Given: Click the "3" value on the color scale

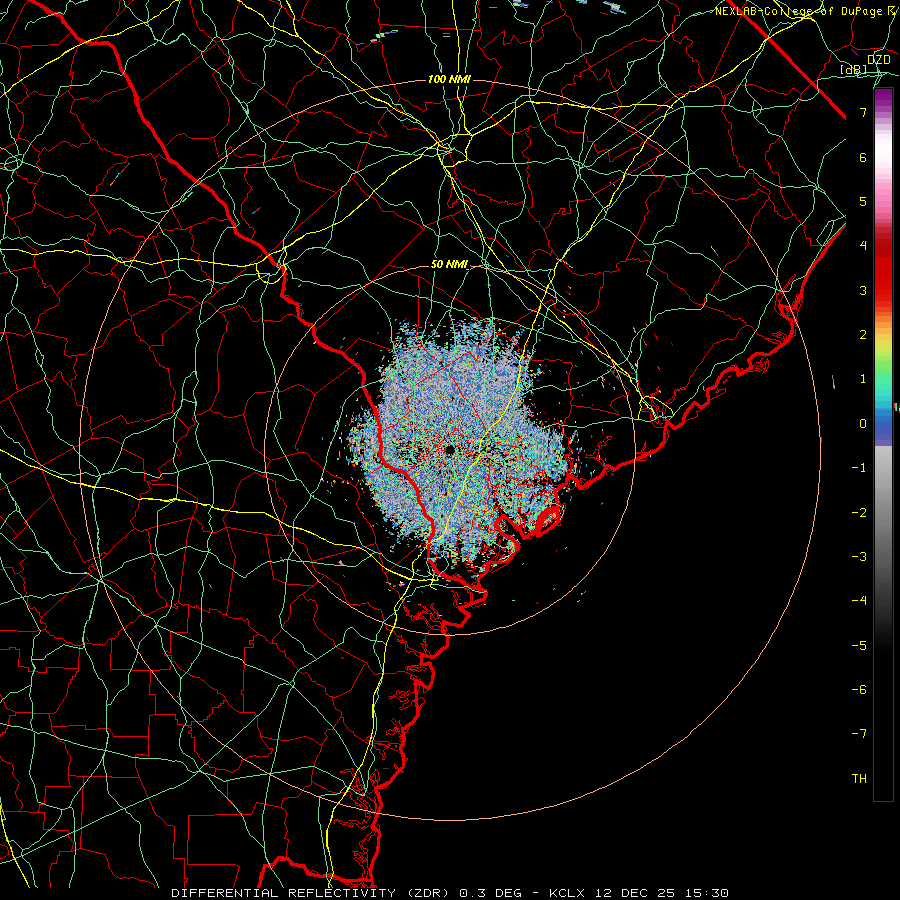Looking at the screenshot, I should coord(863,290).
